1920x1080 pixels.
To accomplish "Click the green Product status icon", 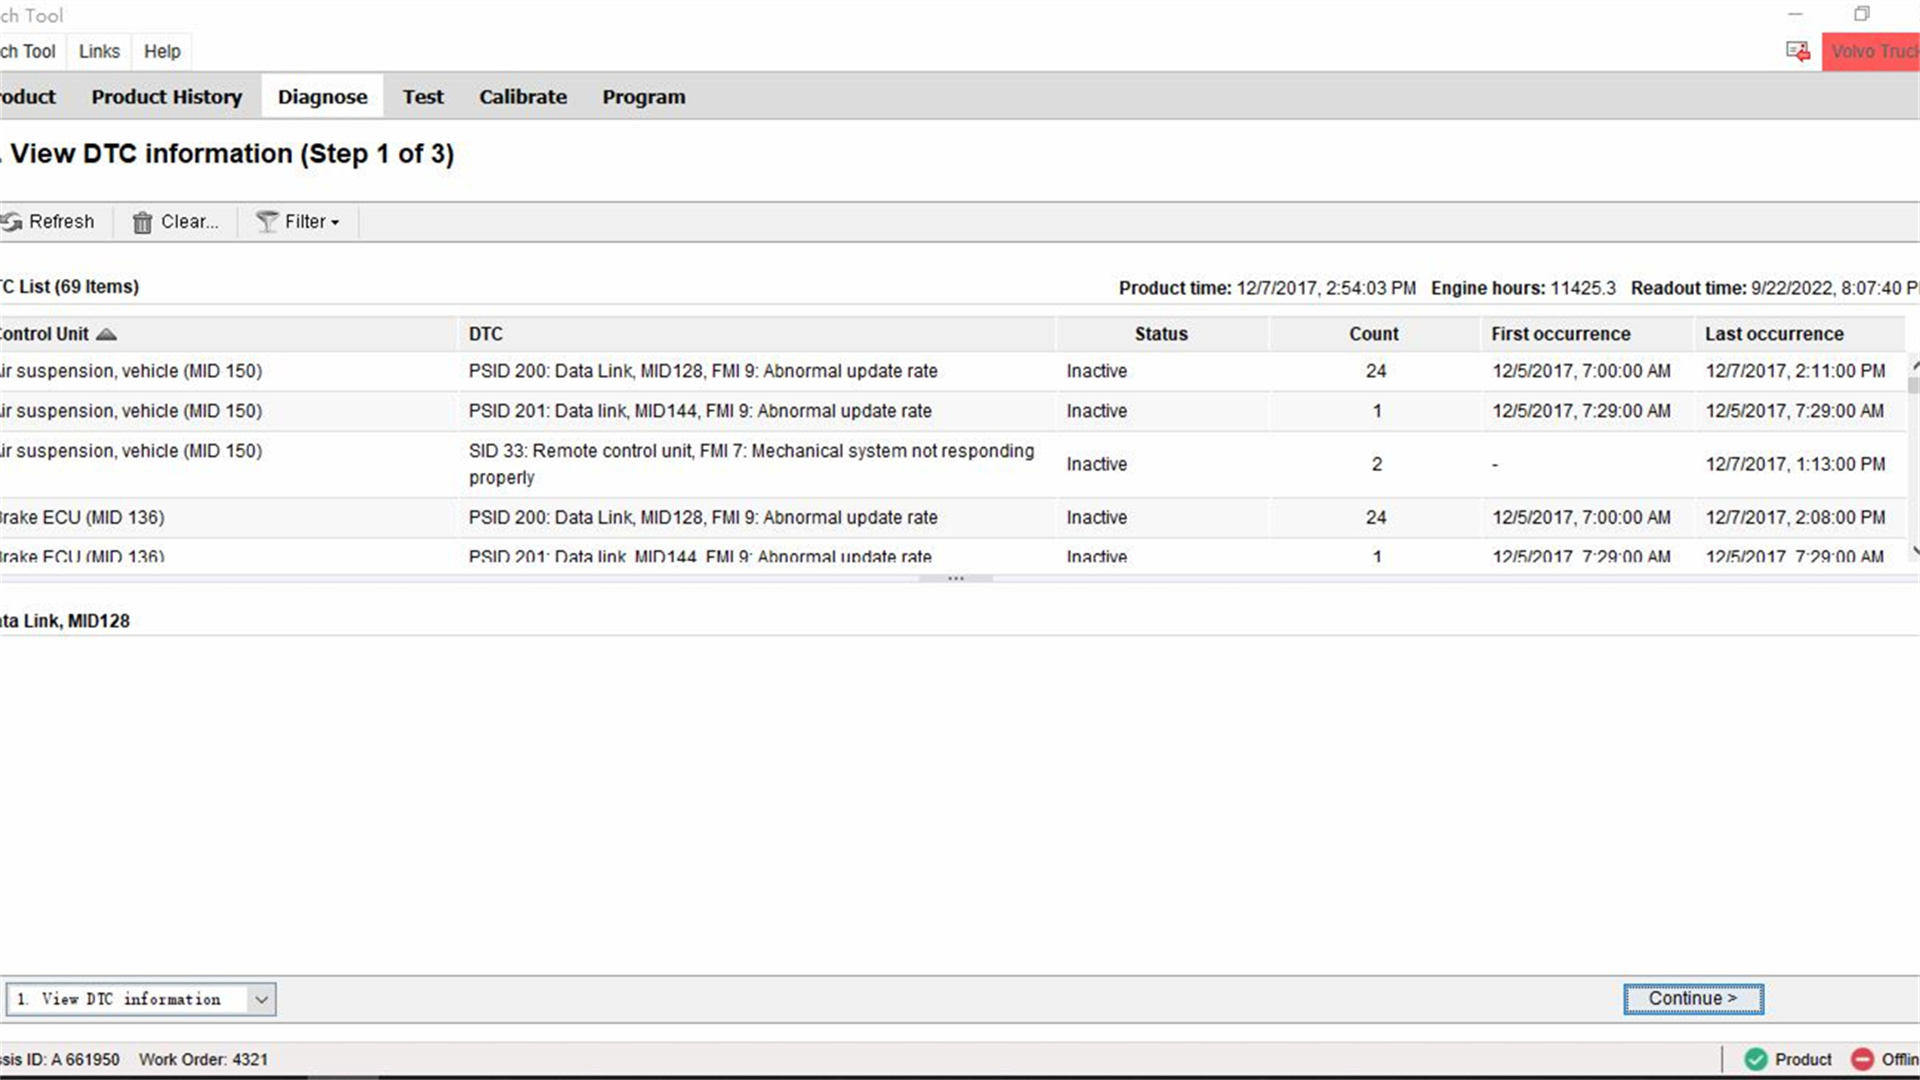I will tap(1756, 1059).
